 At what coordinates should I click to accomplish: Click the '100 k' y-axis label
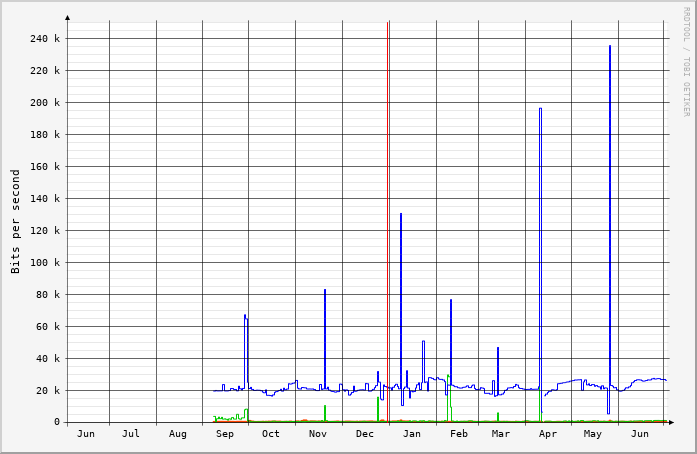(x=45, y=263)
